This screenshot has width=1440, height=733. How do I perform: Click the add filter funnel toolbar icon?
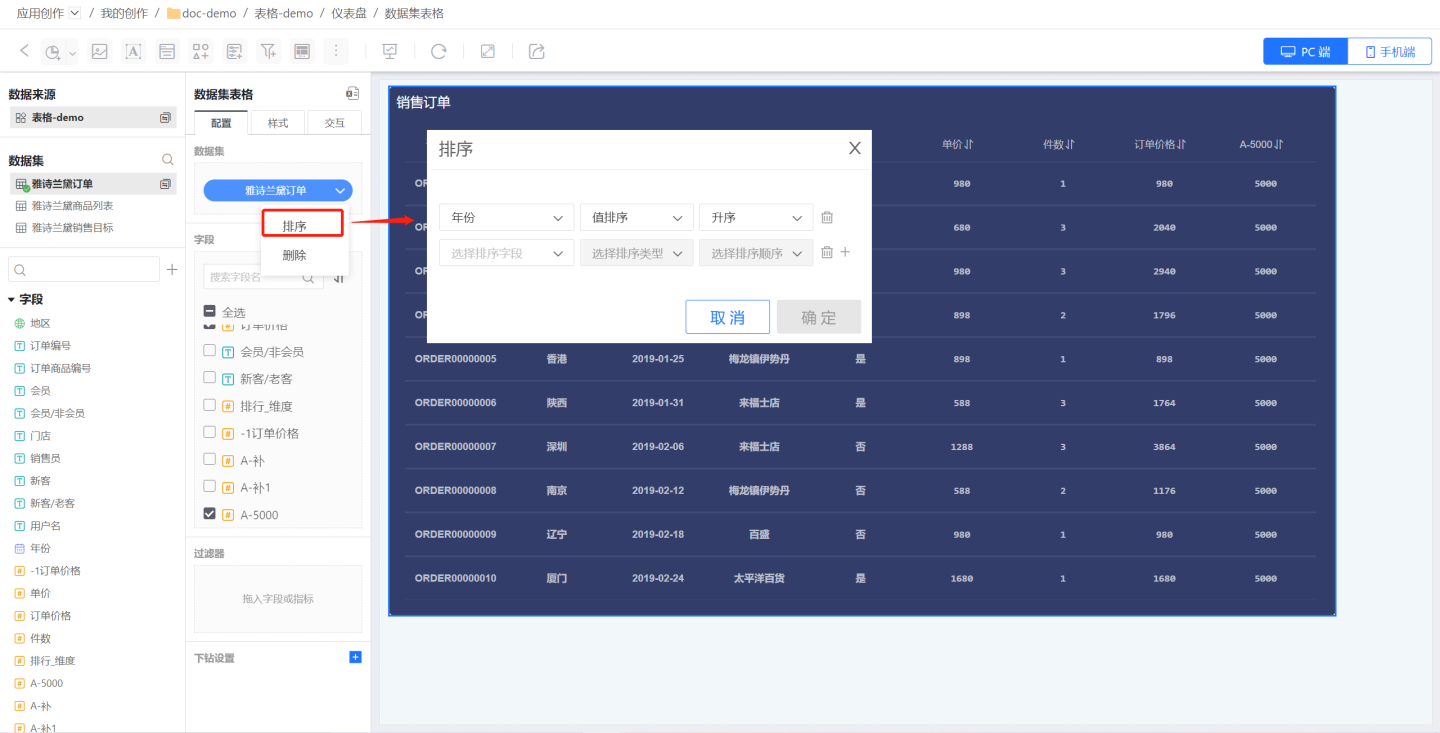[267, 51]
